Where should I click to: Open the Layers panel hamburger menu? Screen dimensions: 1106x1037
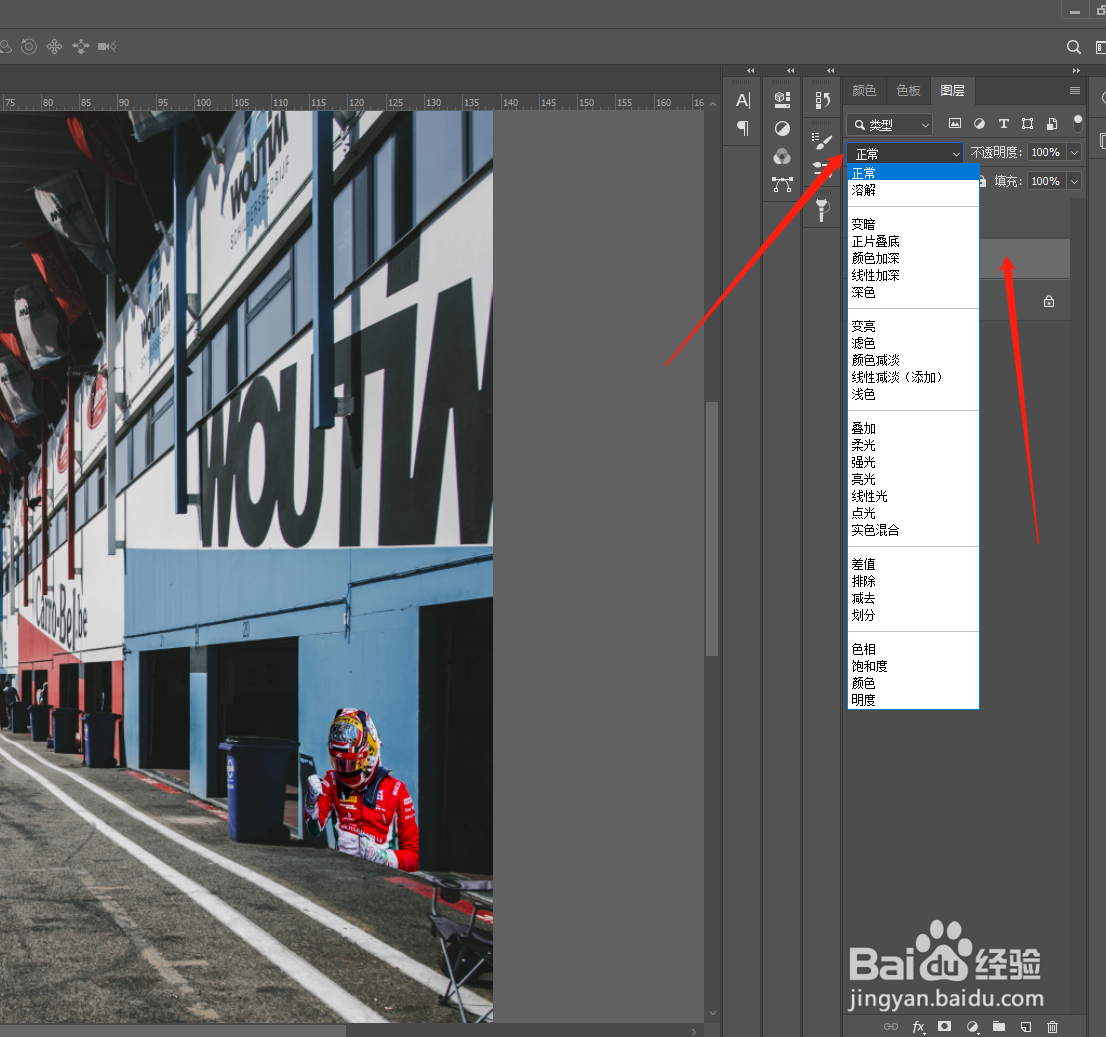1075,90
